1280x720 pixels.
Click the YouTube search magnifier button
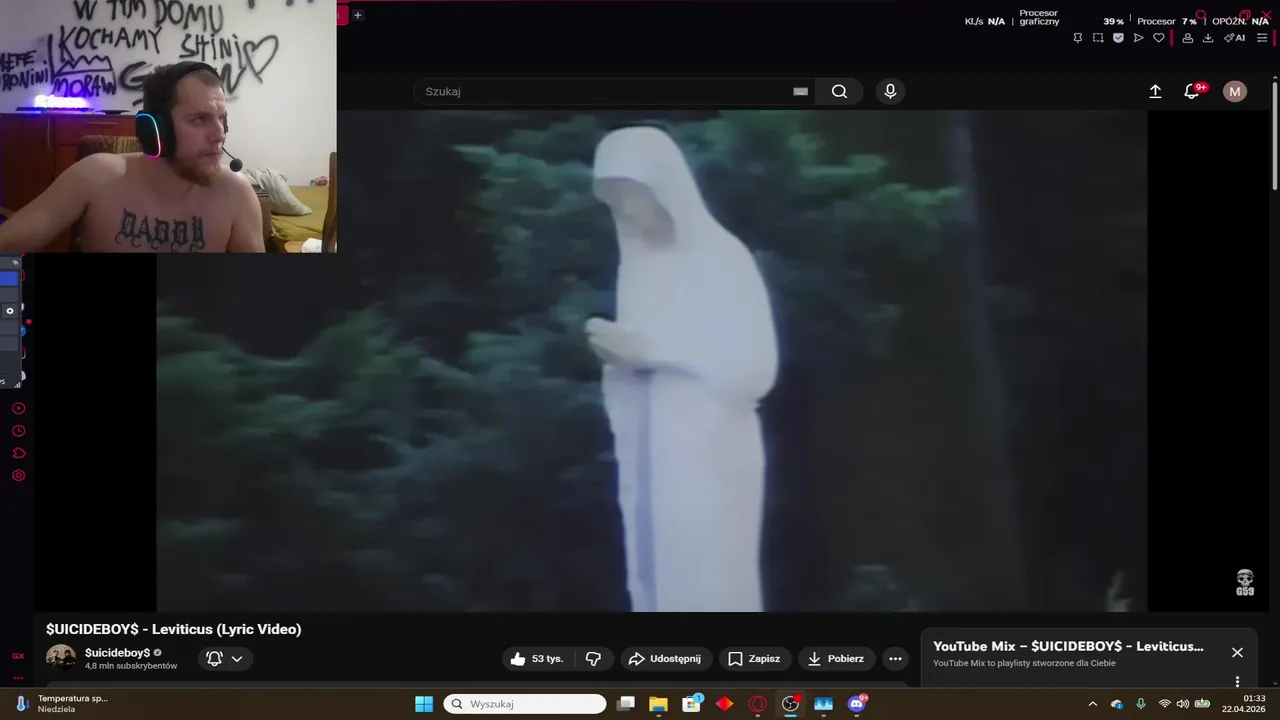839,91
